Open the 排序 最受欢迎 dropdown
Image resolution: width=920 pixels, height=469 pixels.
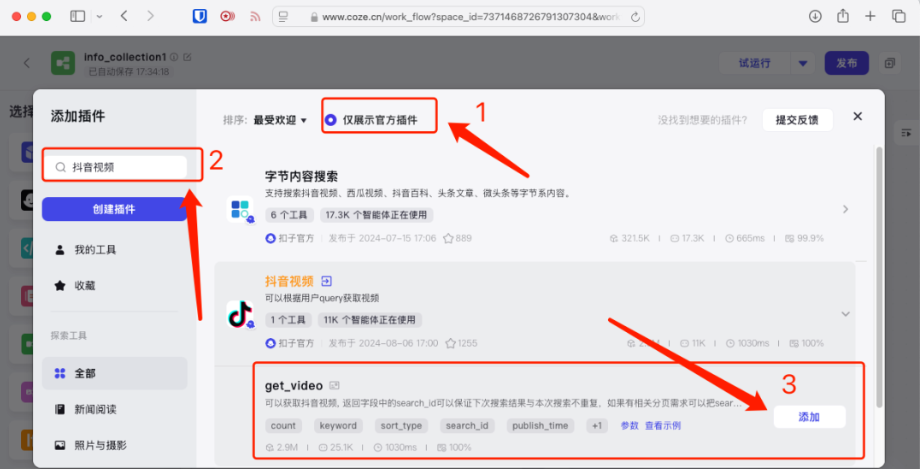(280, 120)
